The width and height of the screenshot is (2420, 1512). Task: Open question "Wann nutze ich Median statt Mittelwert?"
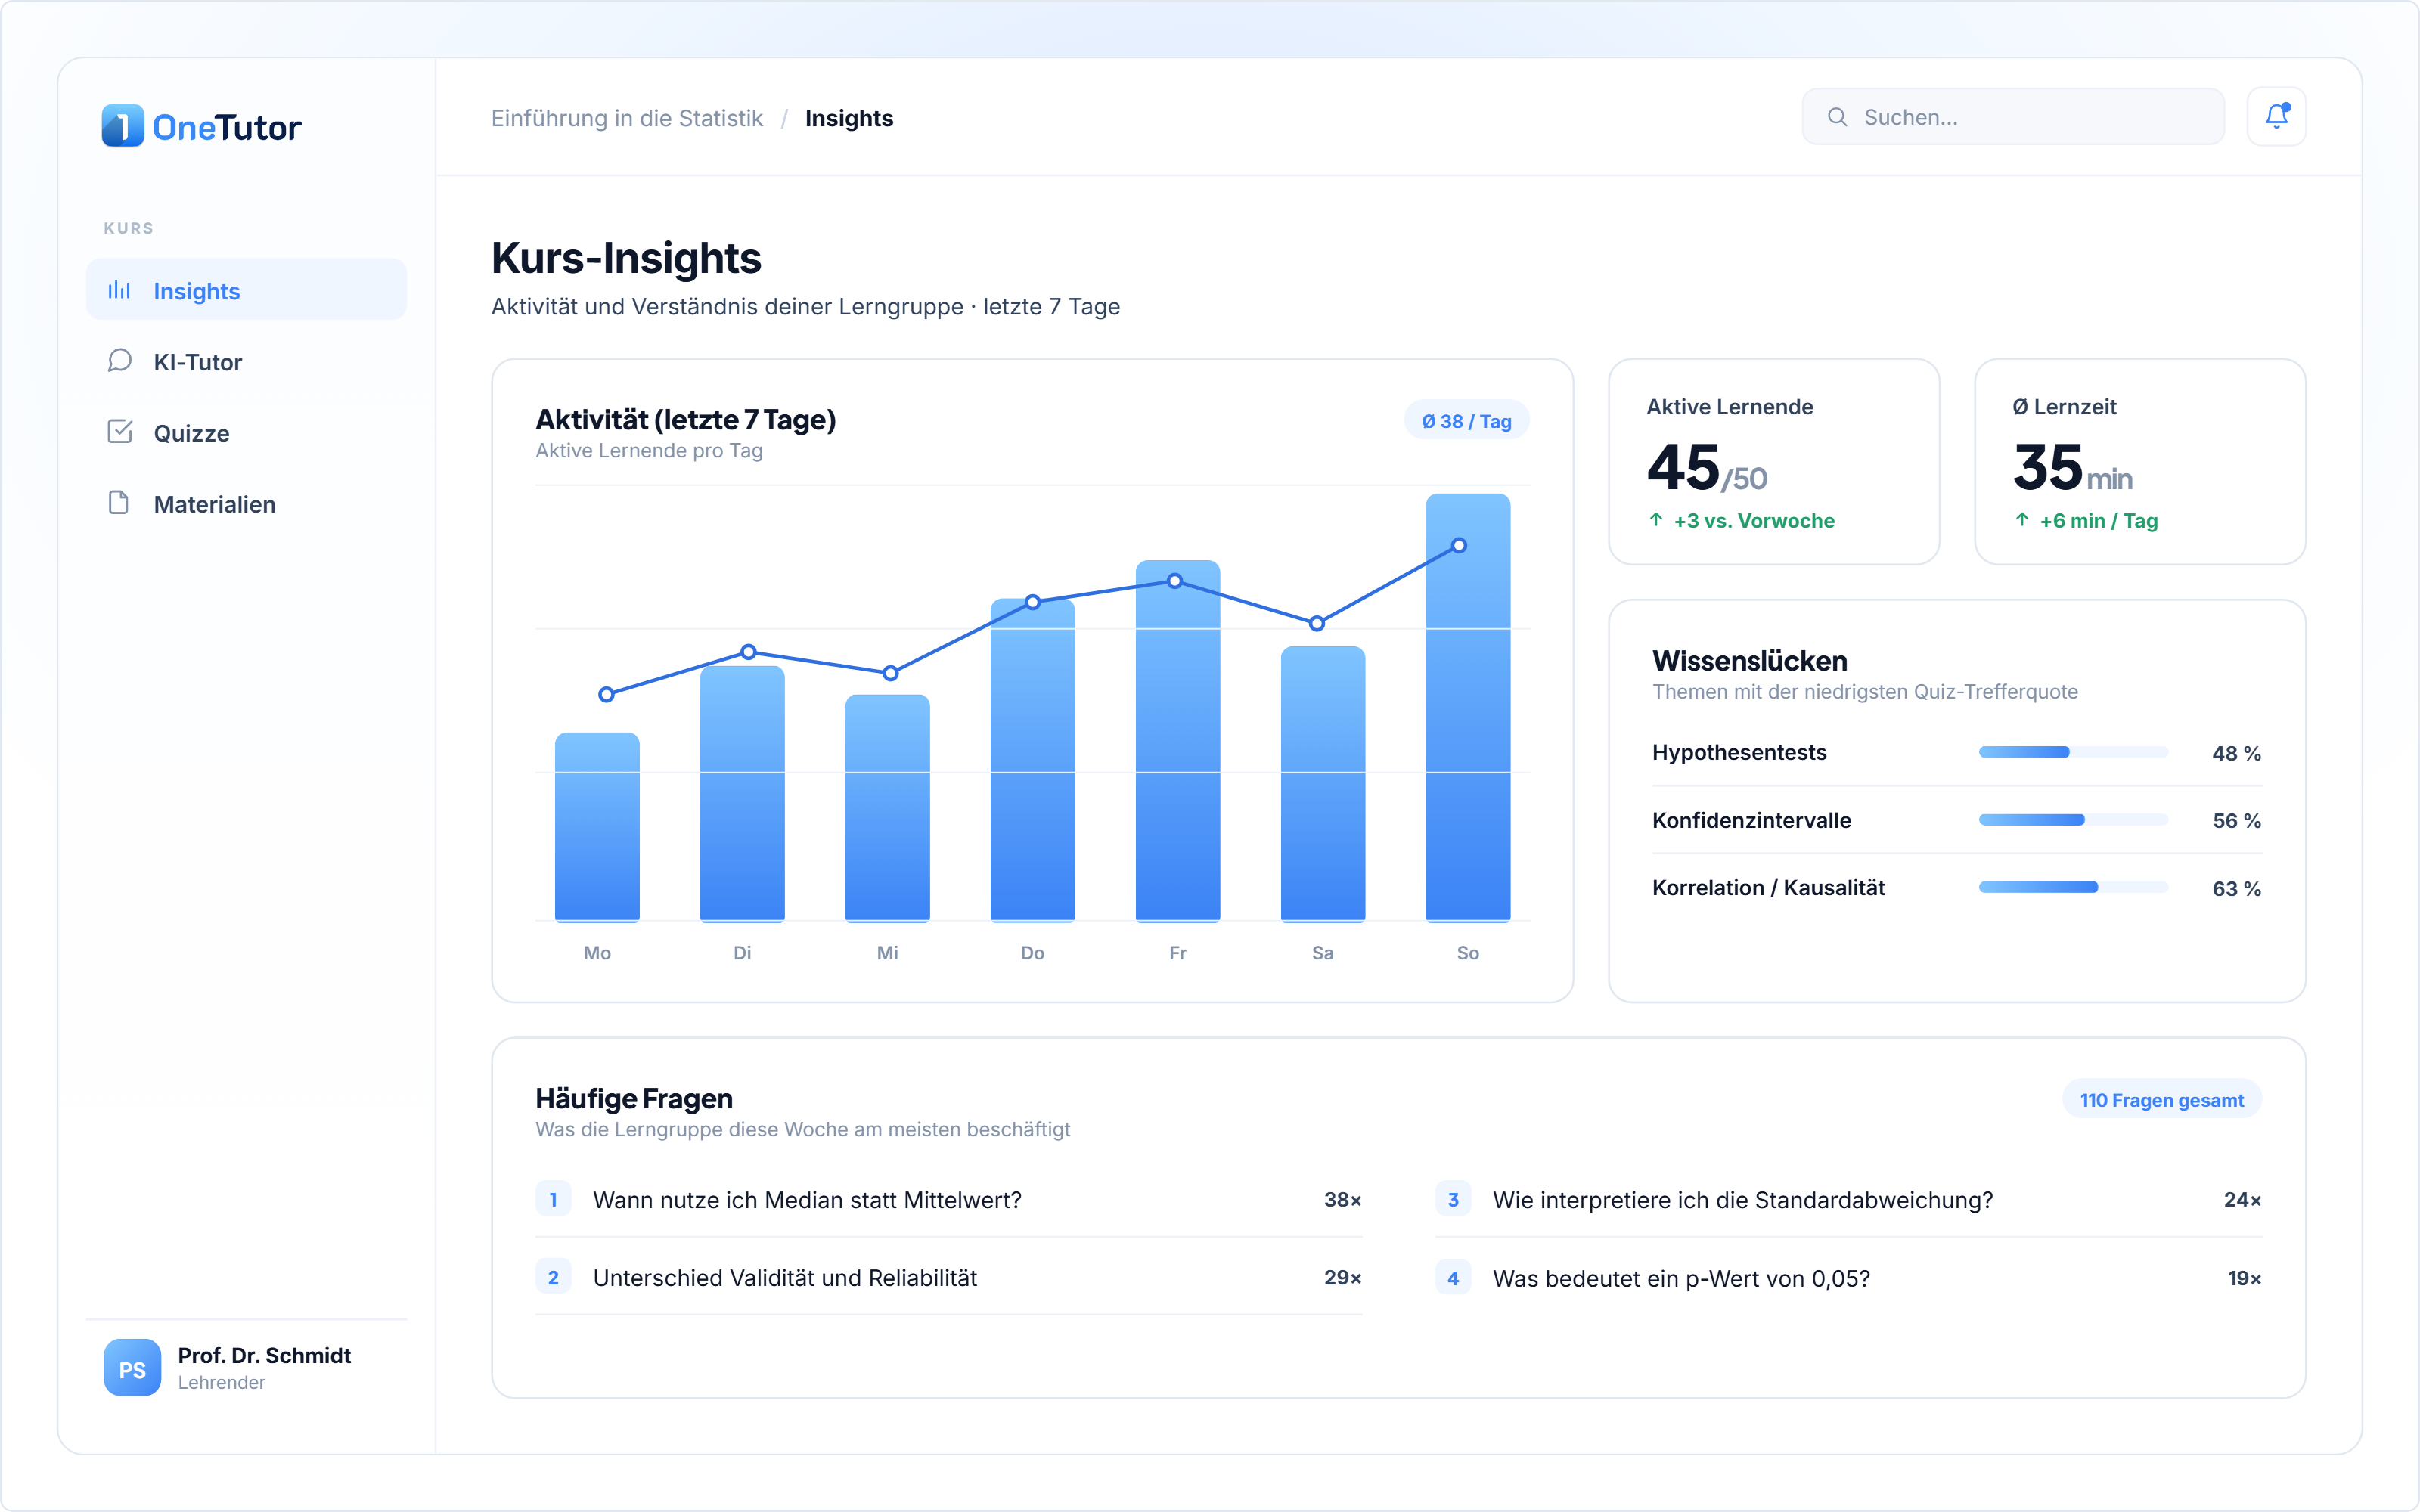pyautogui.click(x=949, y=1199)
